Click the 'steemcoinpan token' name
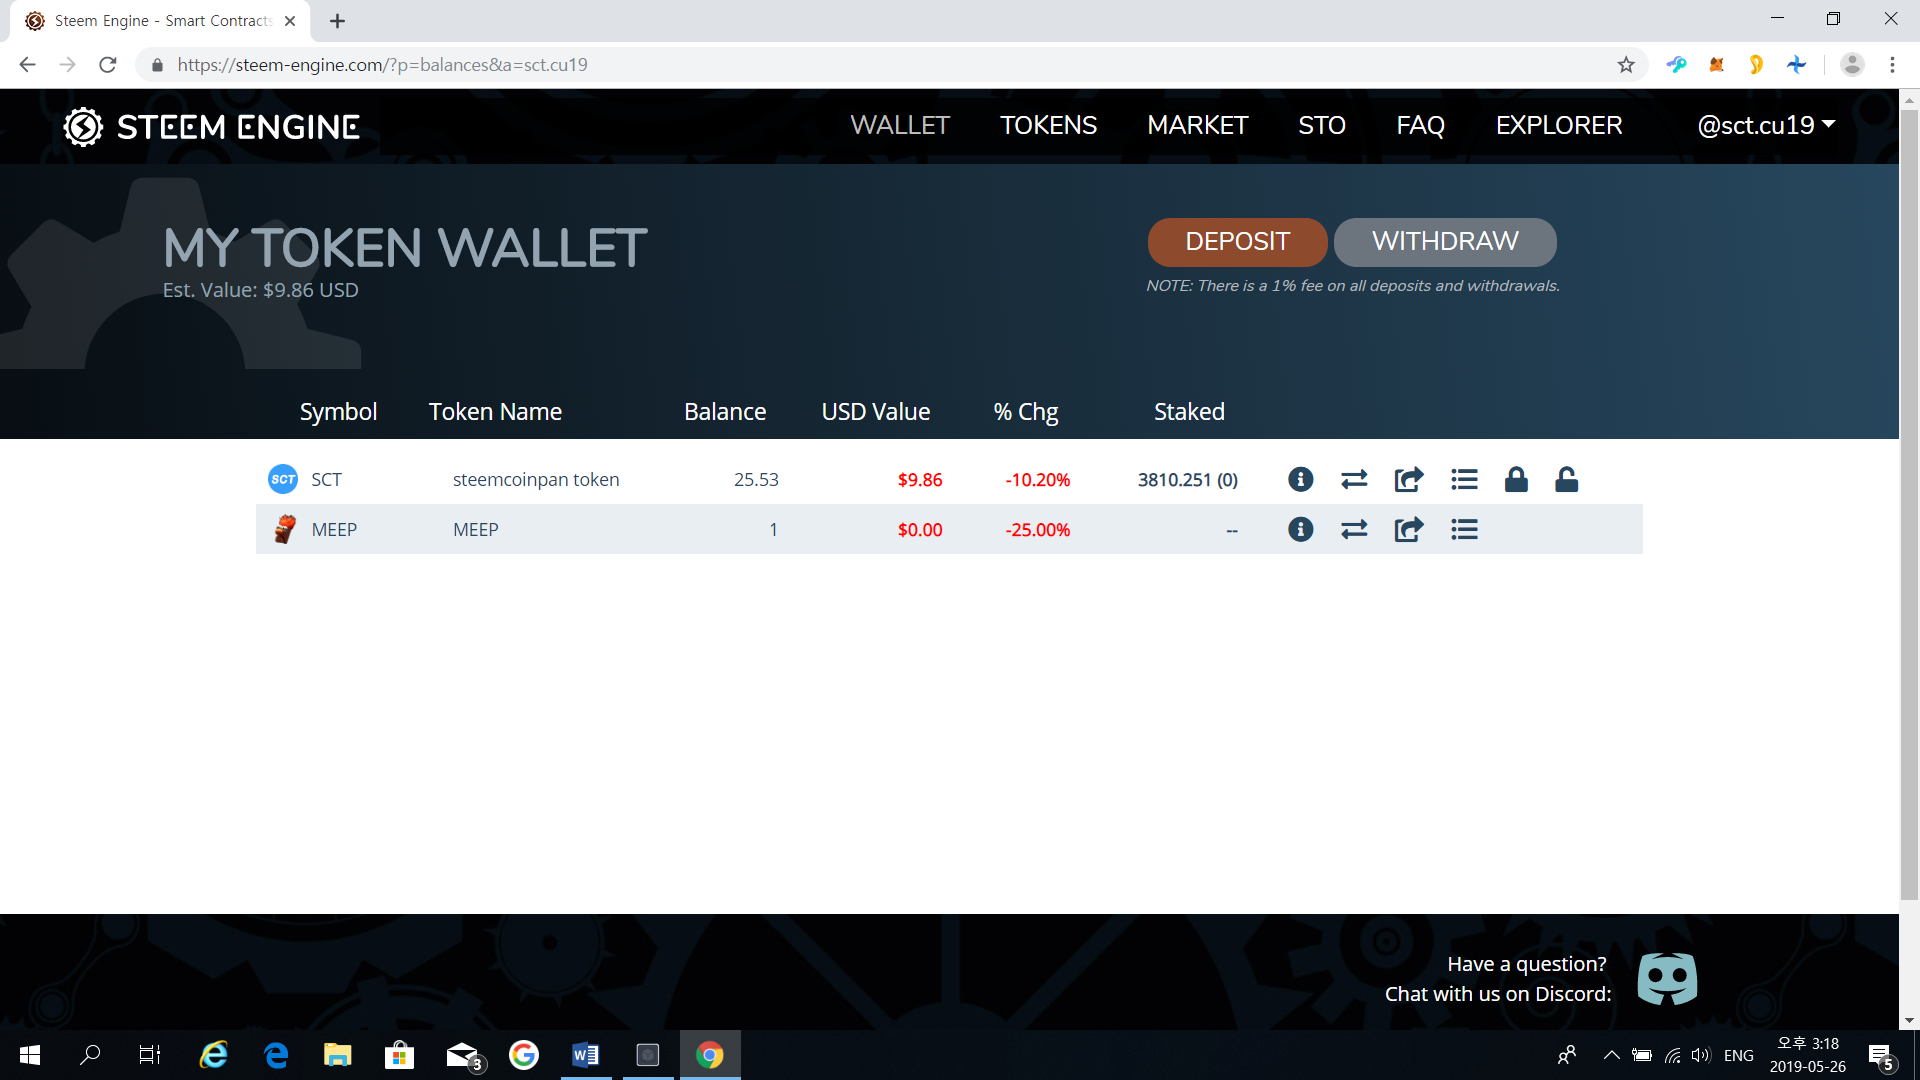1920x1080 pixels. coord(536,480)
